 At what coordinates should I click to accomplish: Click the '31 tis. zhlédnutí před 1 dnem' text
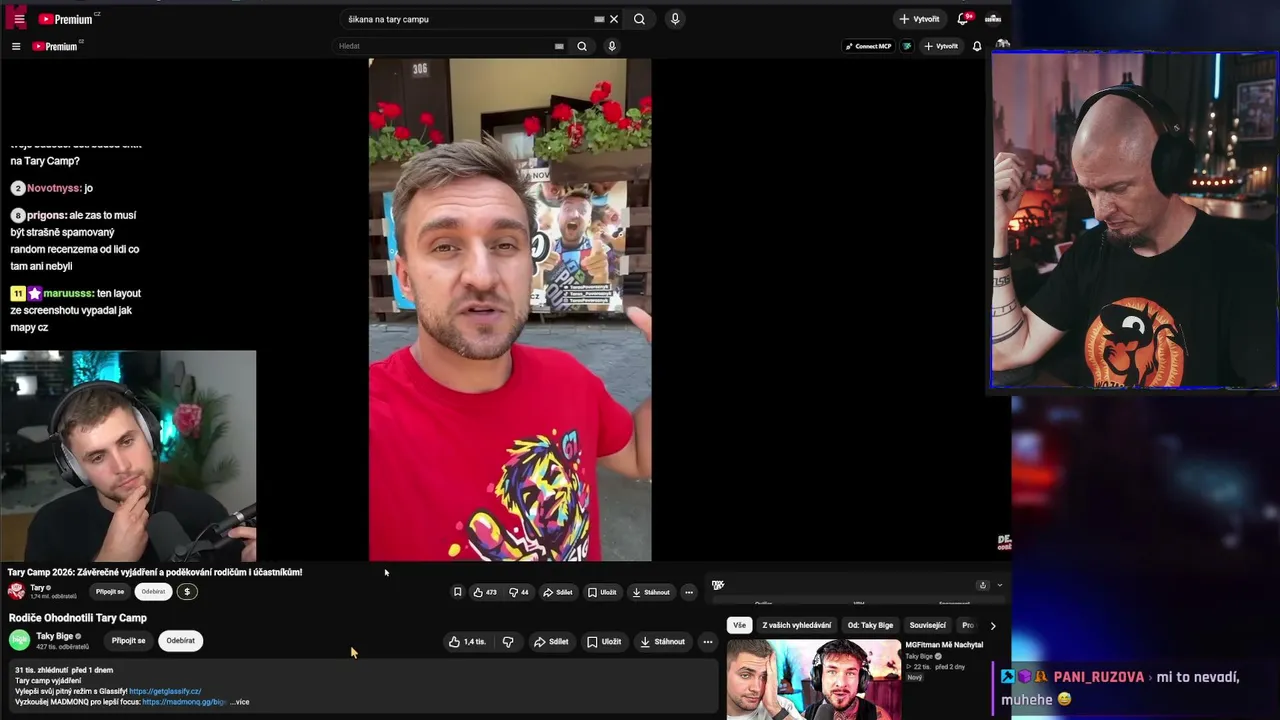pos(64,670)
